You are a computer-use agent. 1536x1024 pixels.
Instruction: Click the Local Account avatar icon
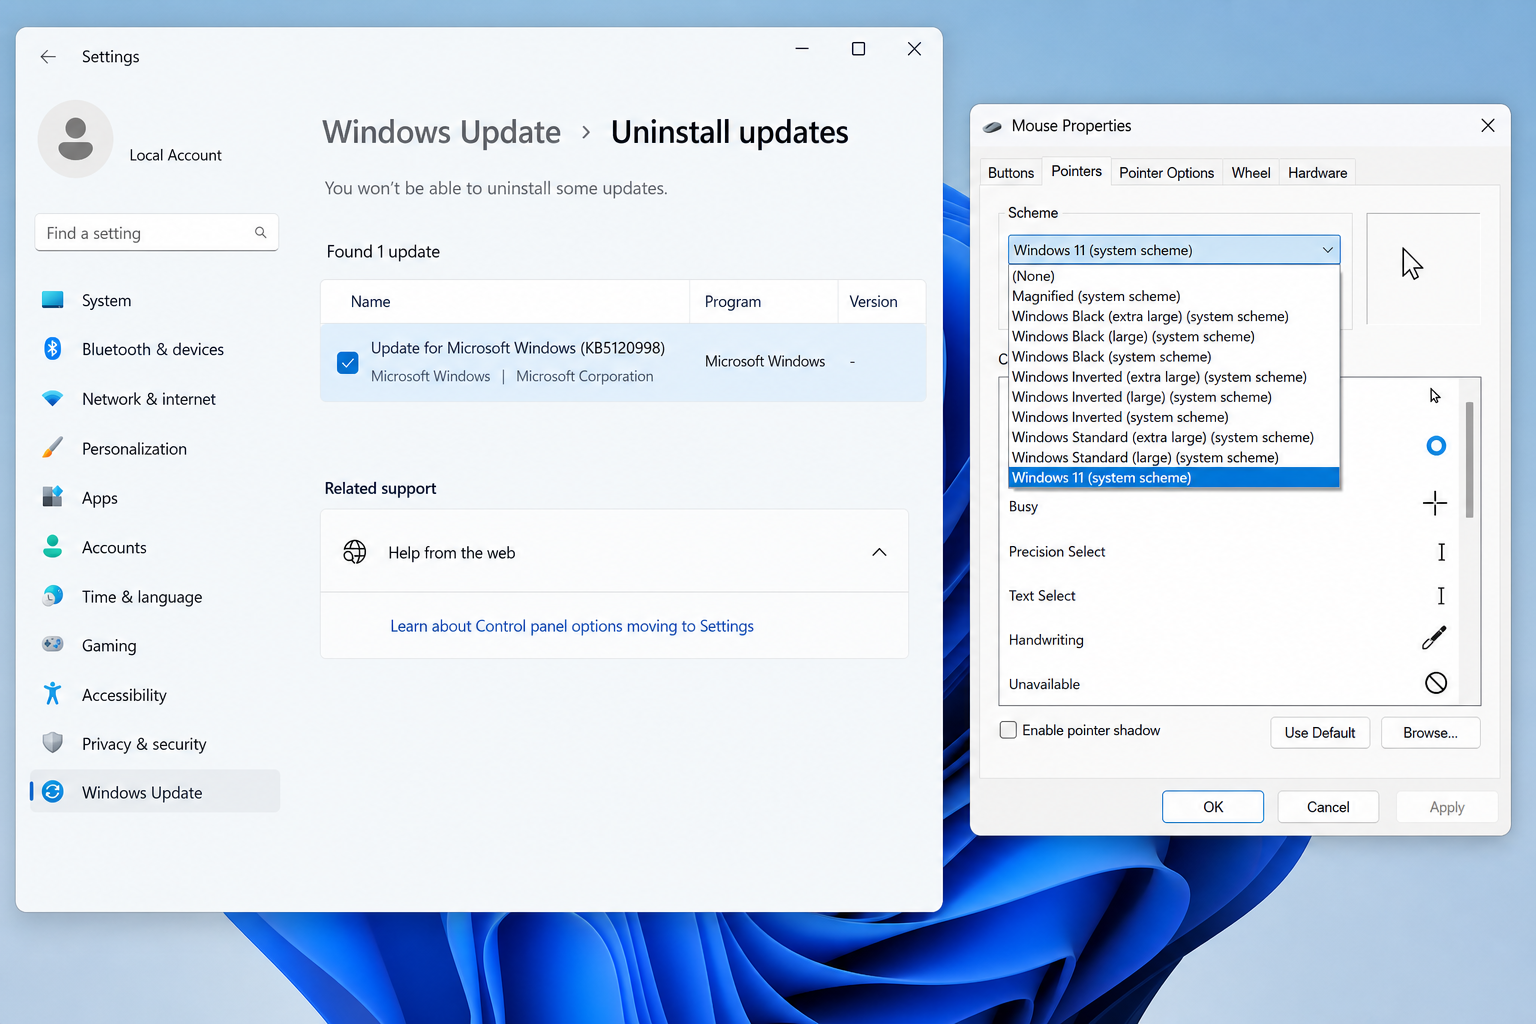pos(75,139)
